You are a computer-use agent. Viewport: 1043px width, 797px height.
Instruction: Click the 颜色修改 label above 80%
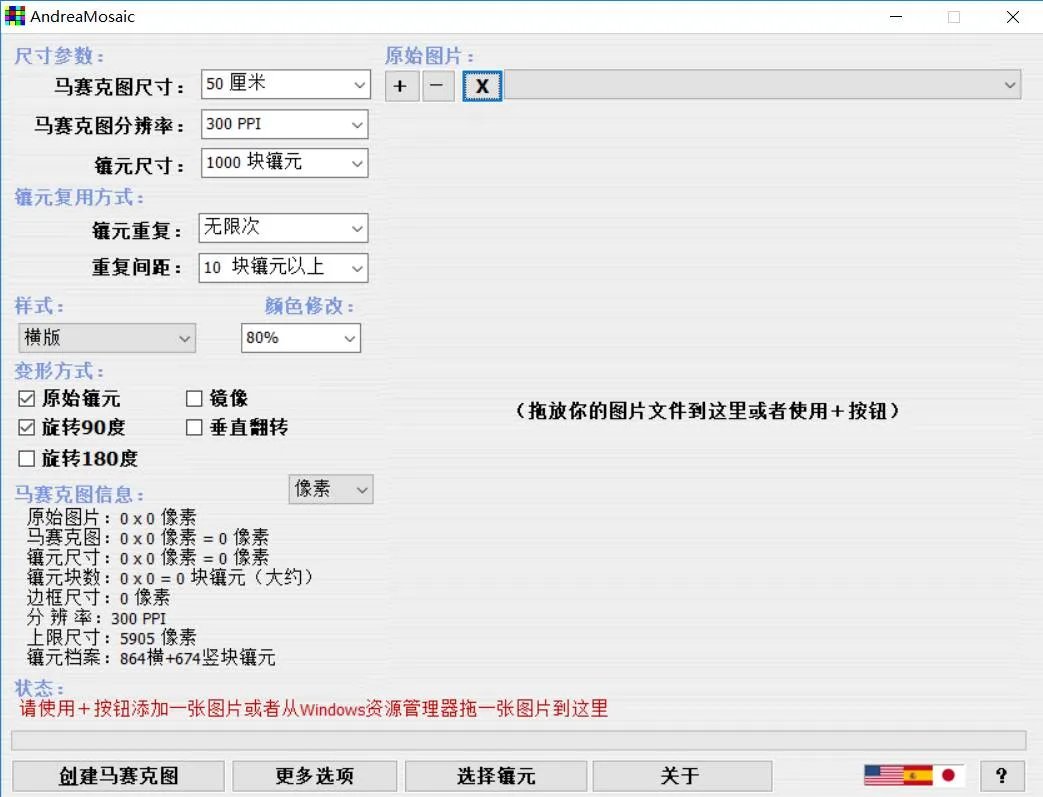pos(309,306)
